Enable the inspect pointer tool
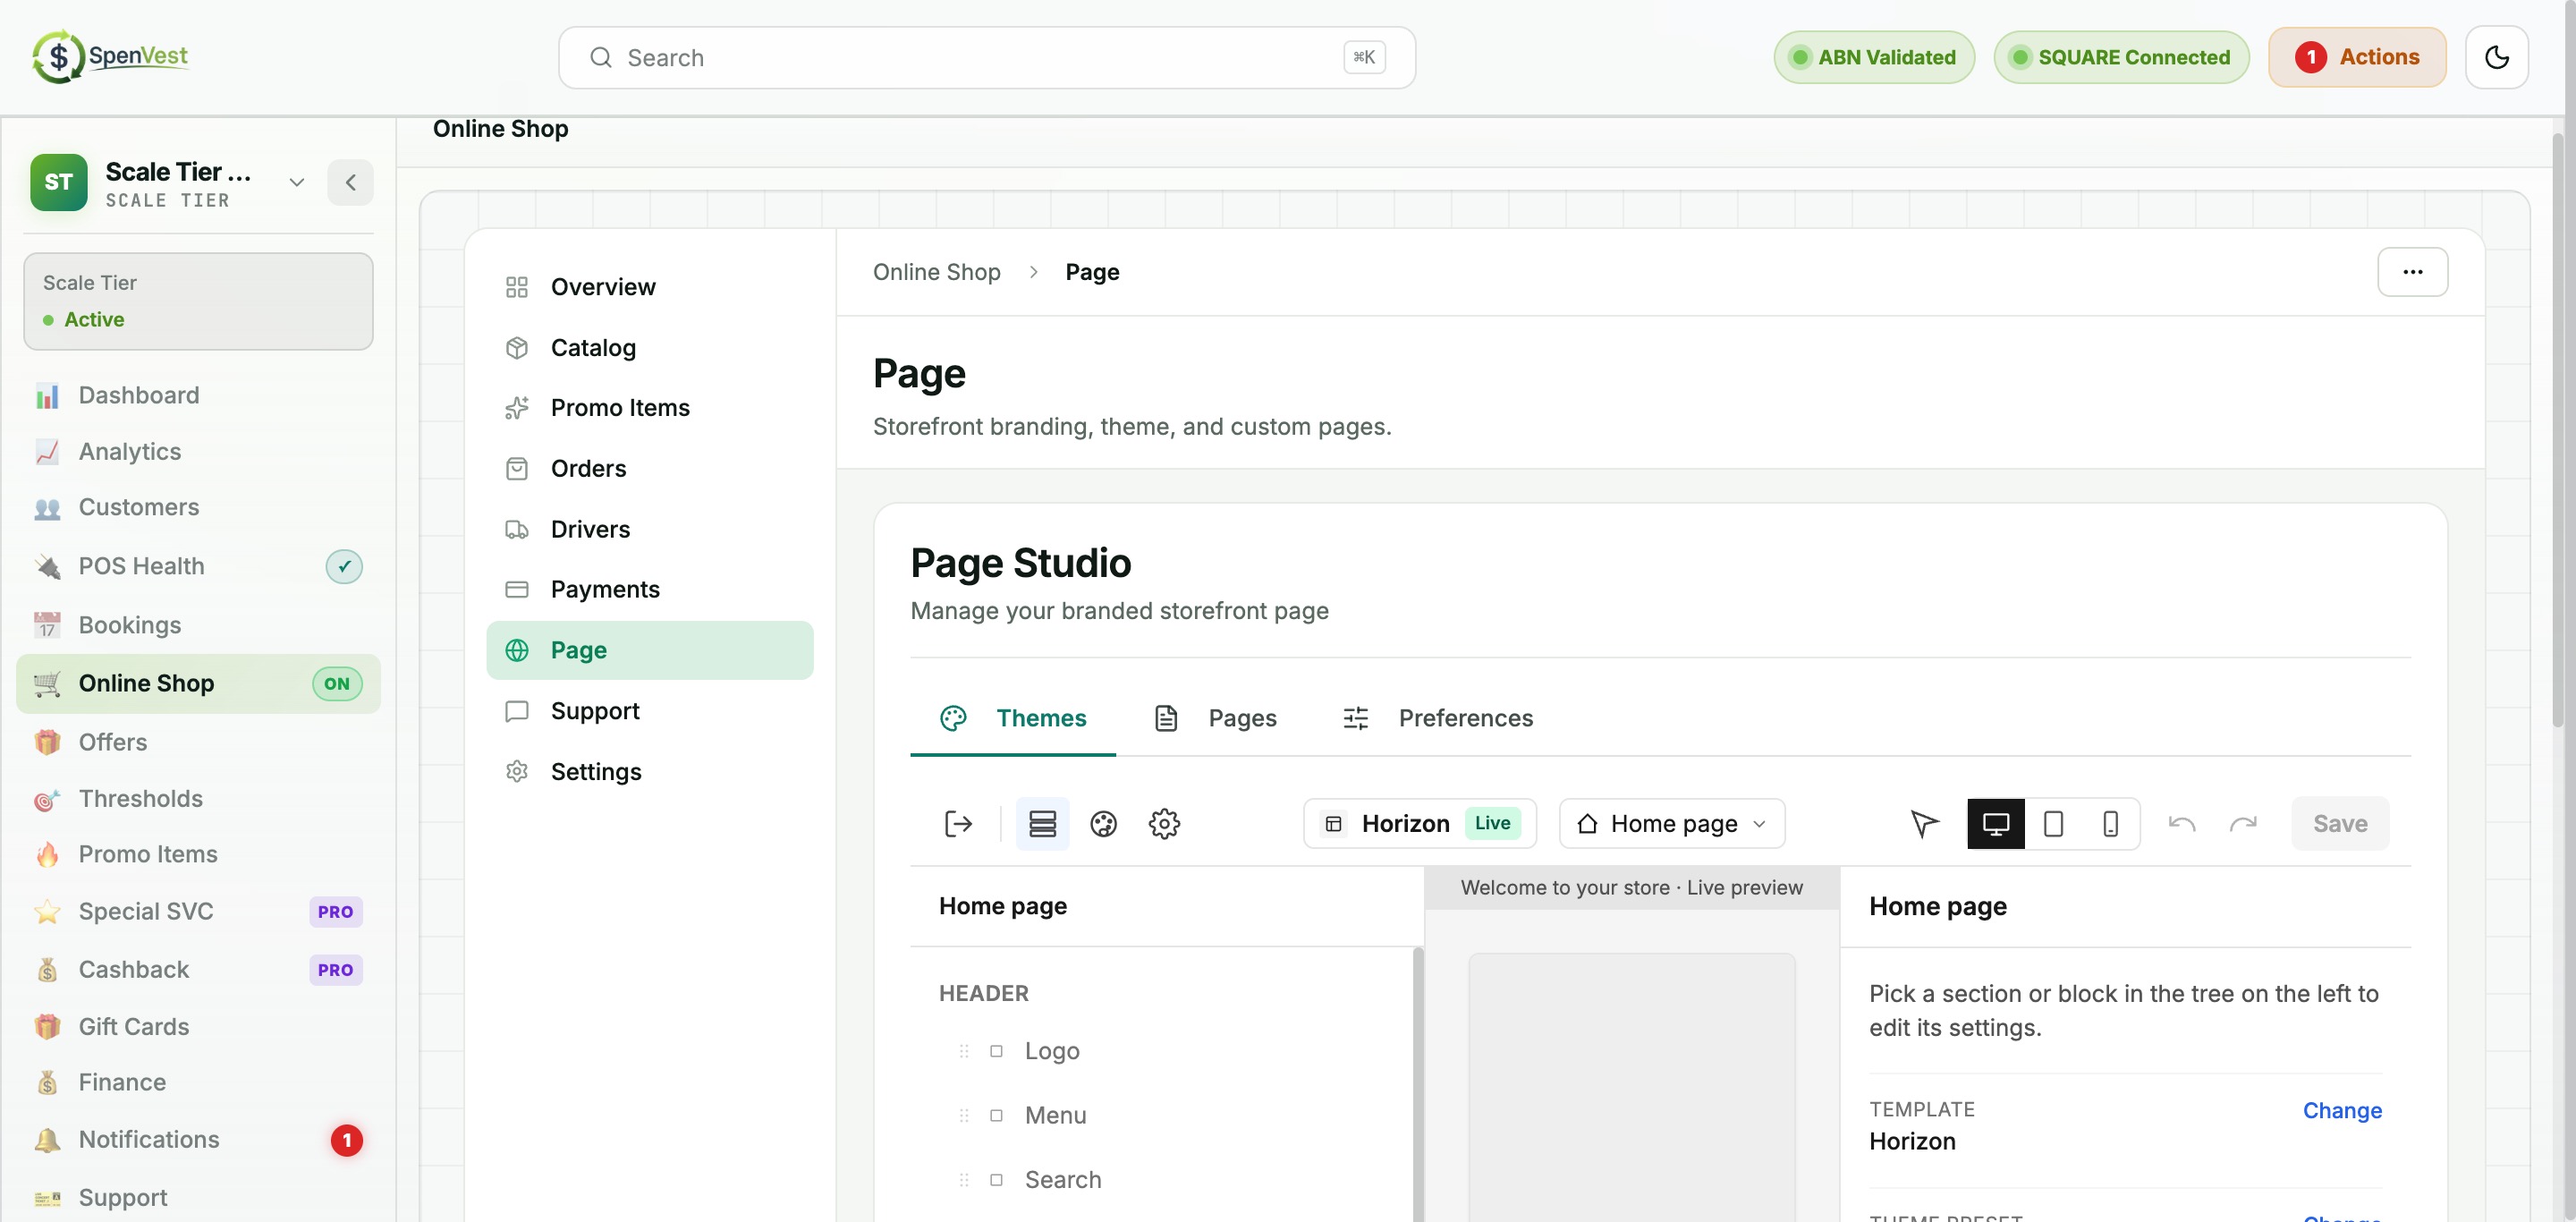Viewport: 2576px width, 1222px height. click(1923, 824)
